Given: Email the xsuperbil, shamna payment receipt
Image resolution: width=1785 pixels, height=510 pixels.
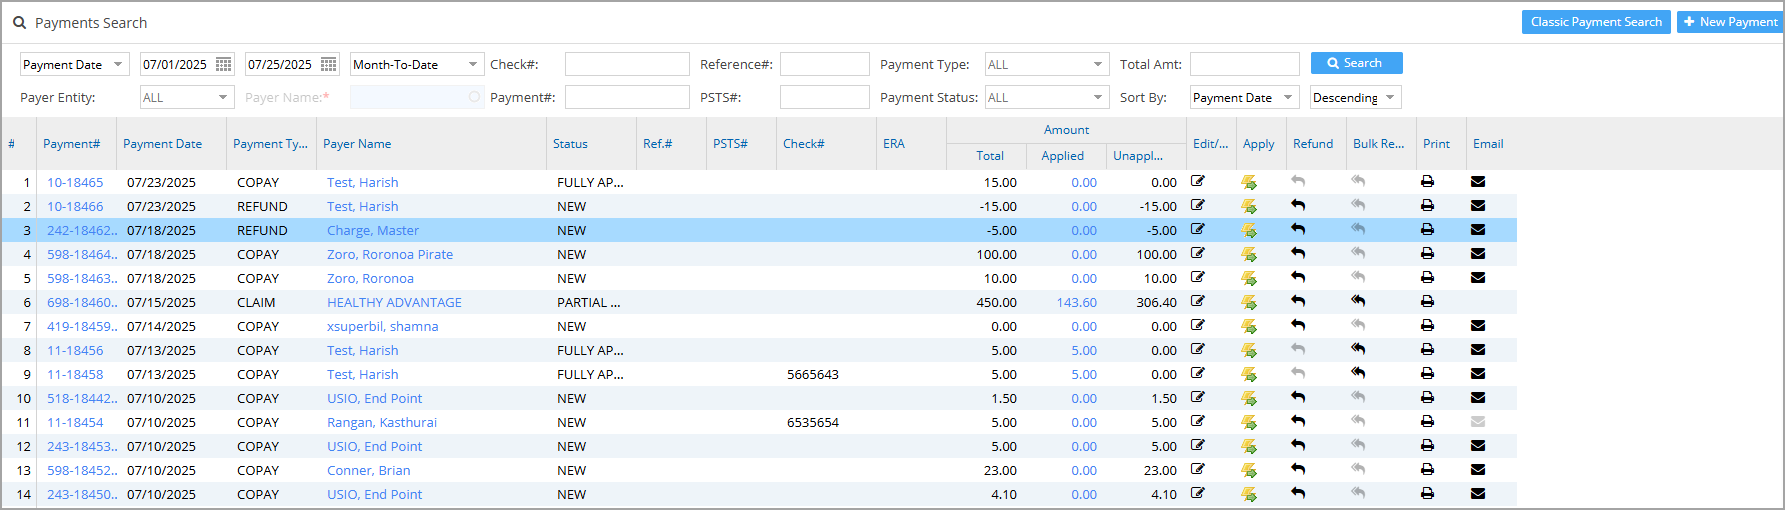Looking at the screenshot, I should (1478, 326).
